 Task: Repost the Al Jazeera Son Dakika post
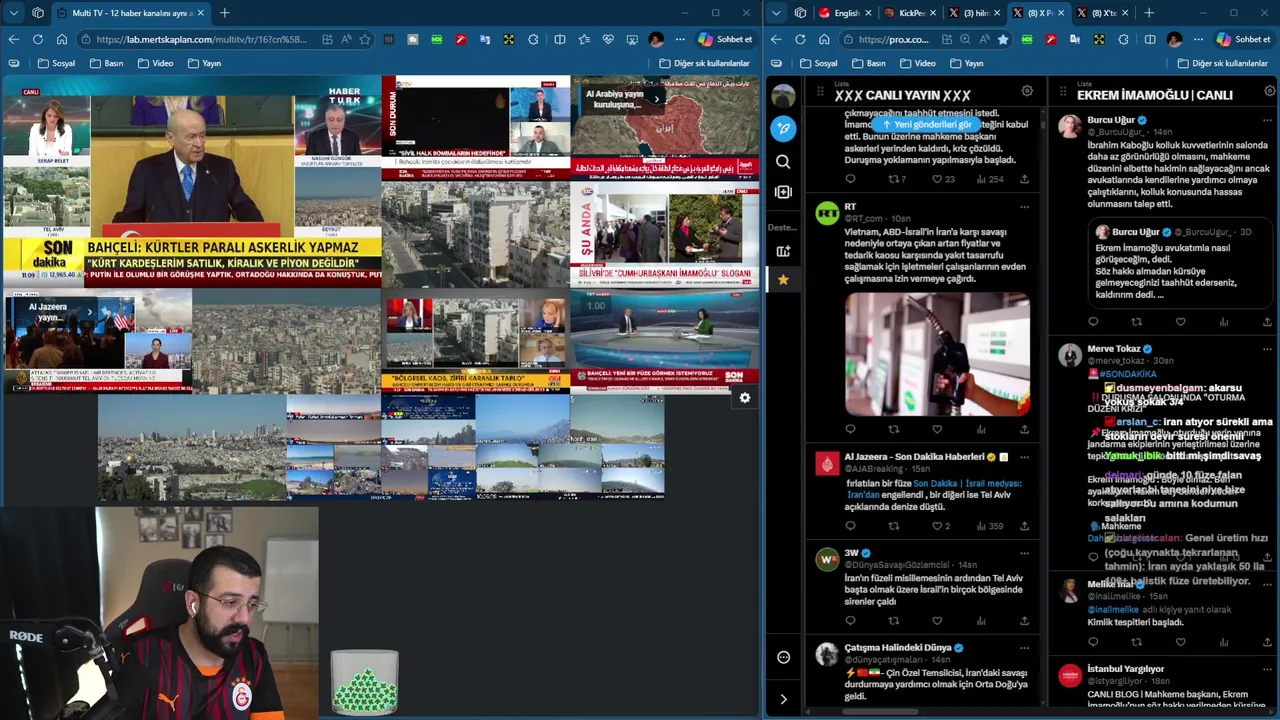pos(894,526)
